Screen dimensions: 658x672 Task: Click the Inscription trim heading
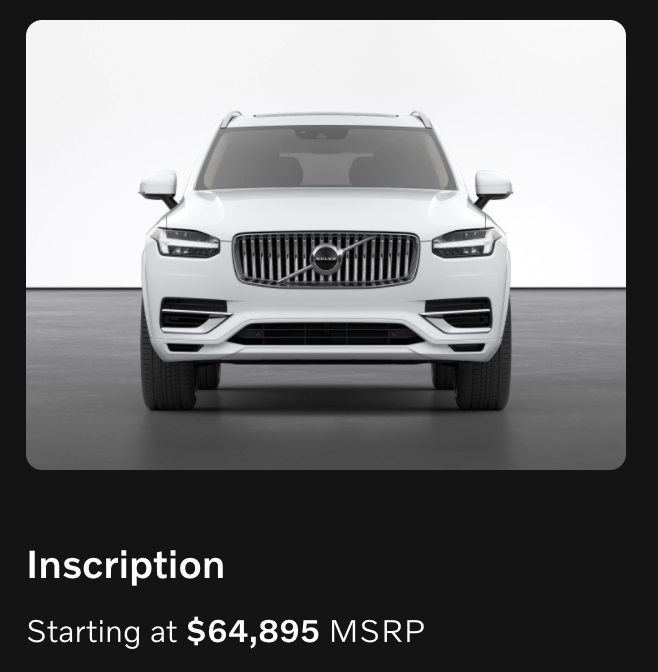[126, 566]
